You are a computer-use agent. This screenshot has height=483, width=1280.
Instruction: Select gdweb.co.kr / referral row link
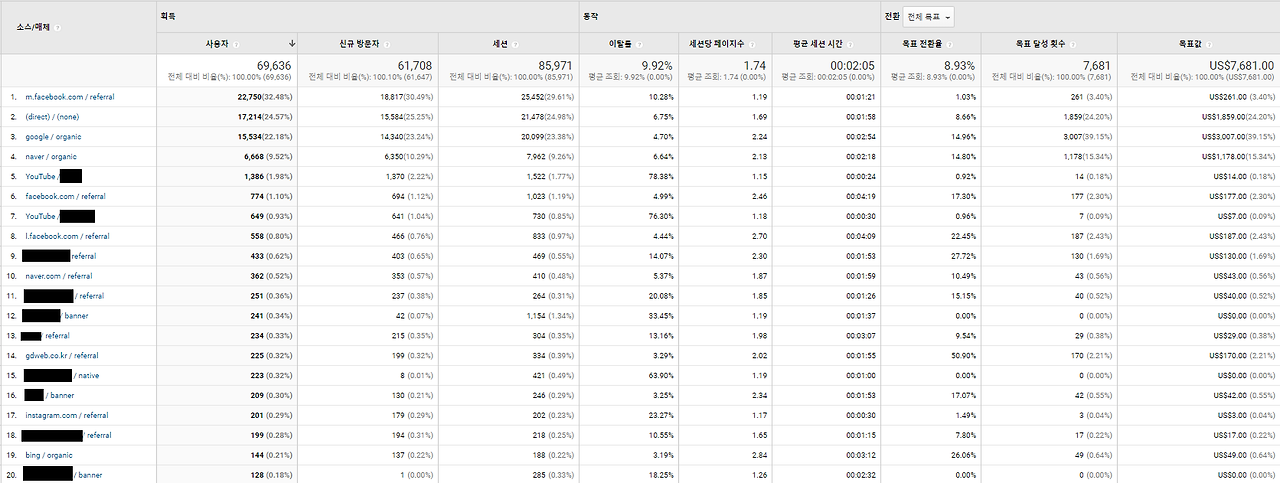(62, 355)
